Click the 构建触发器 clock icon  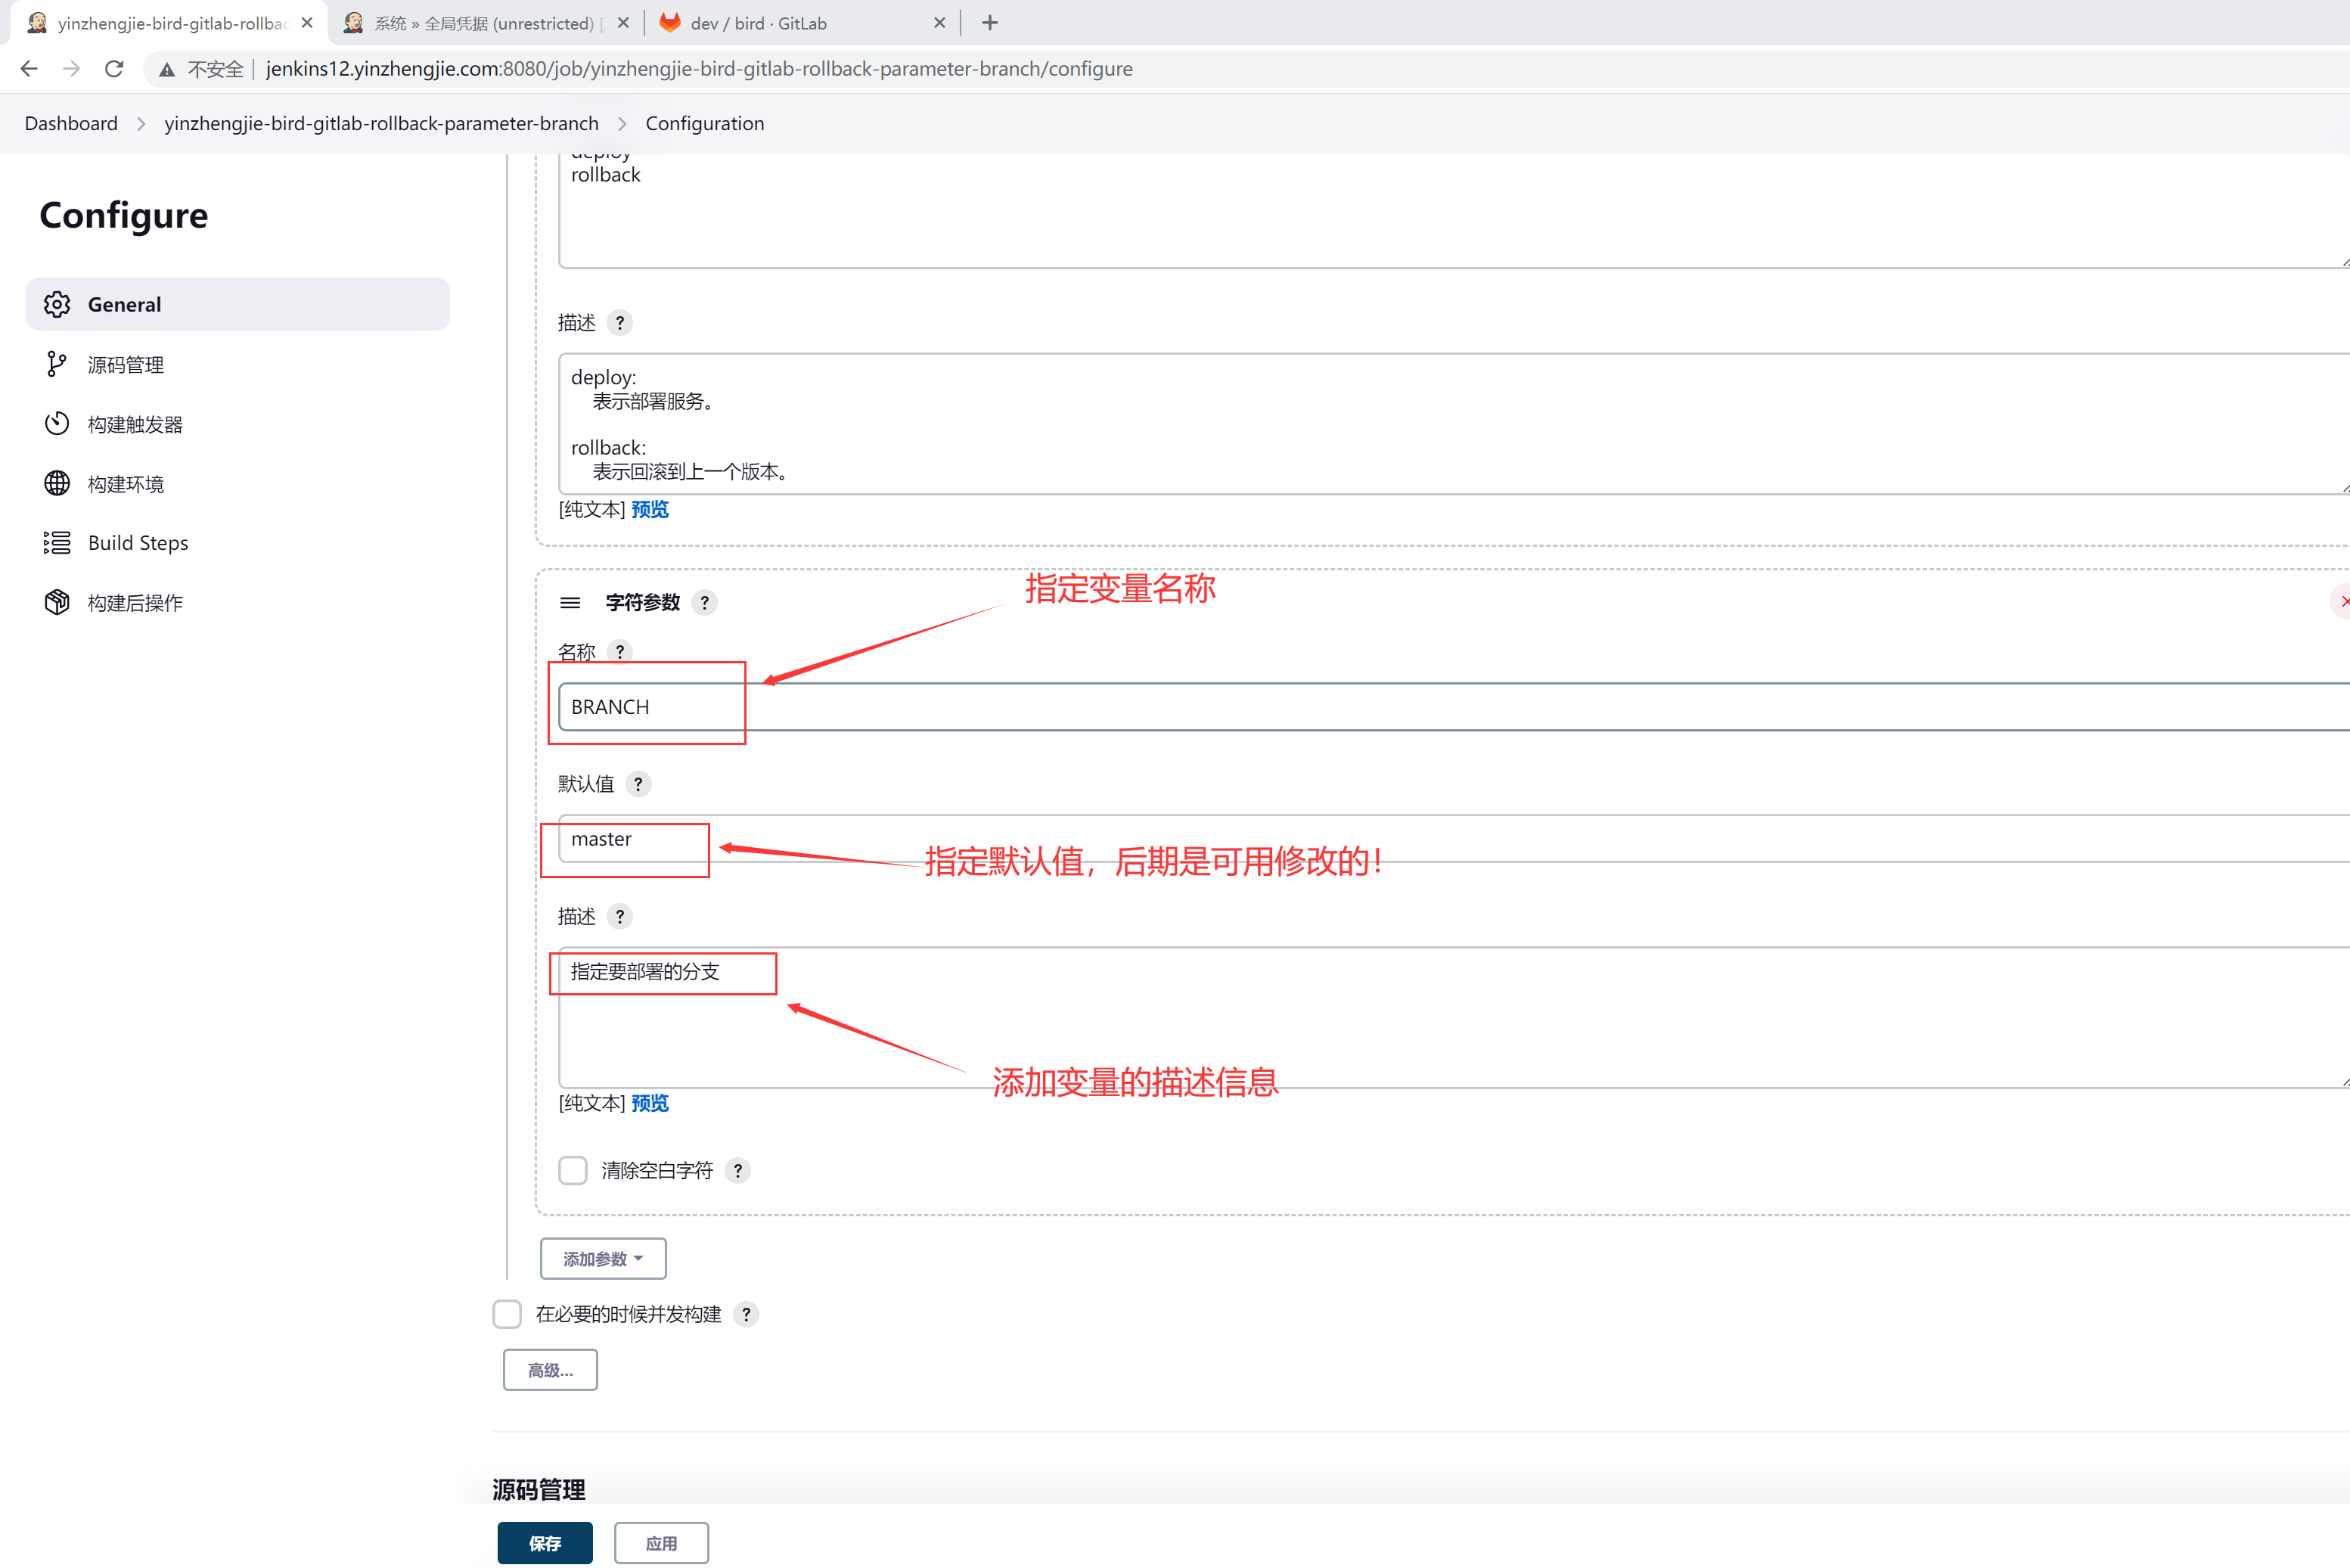57,424
